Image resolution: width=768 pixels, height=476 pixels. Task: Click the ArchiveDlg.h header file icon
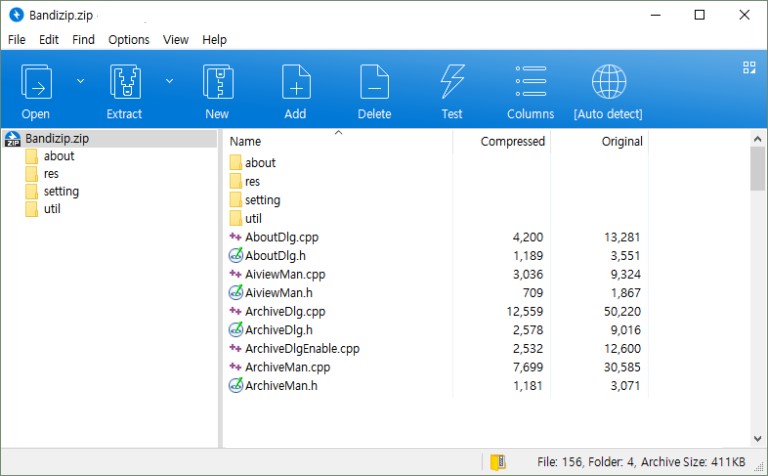pos(236,330)
